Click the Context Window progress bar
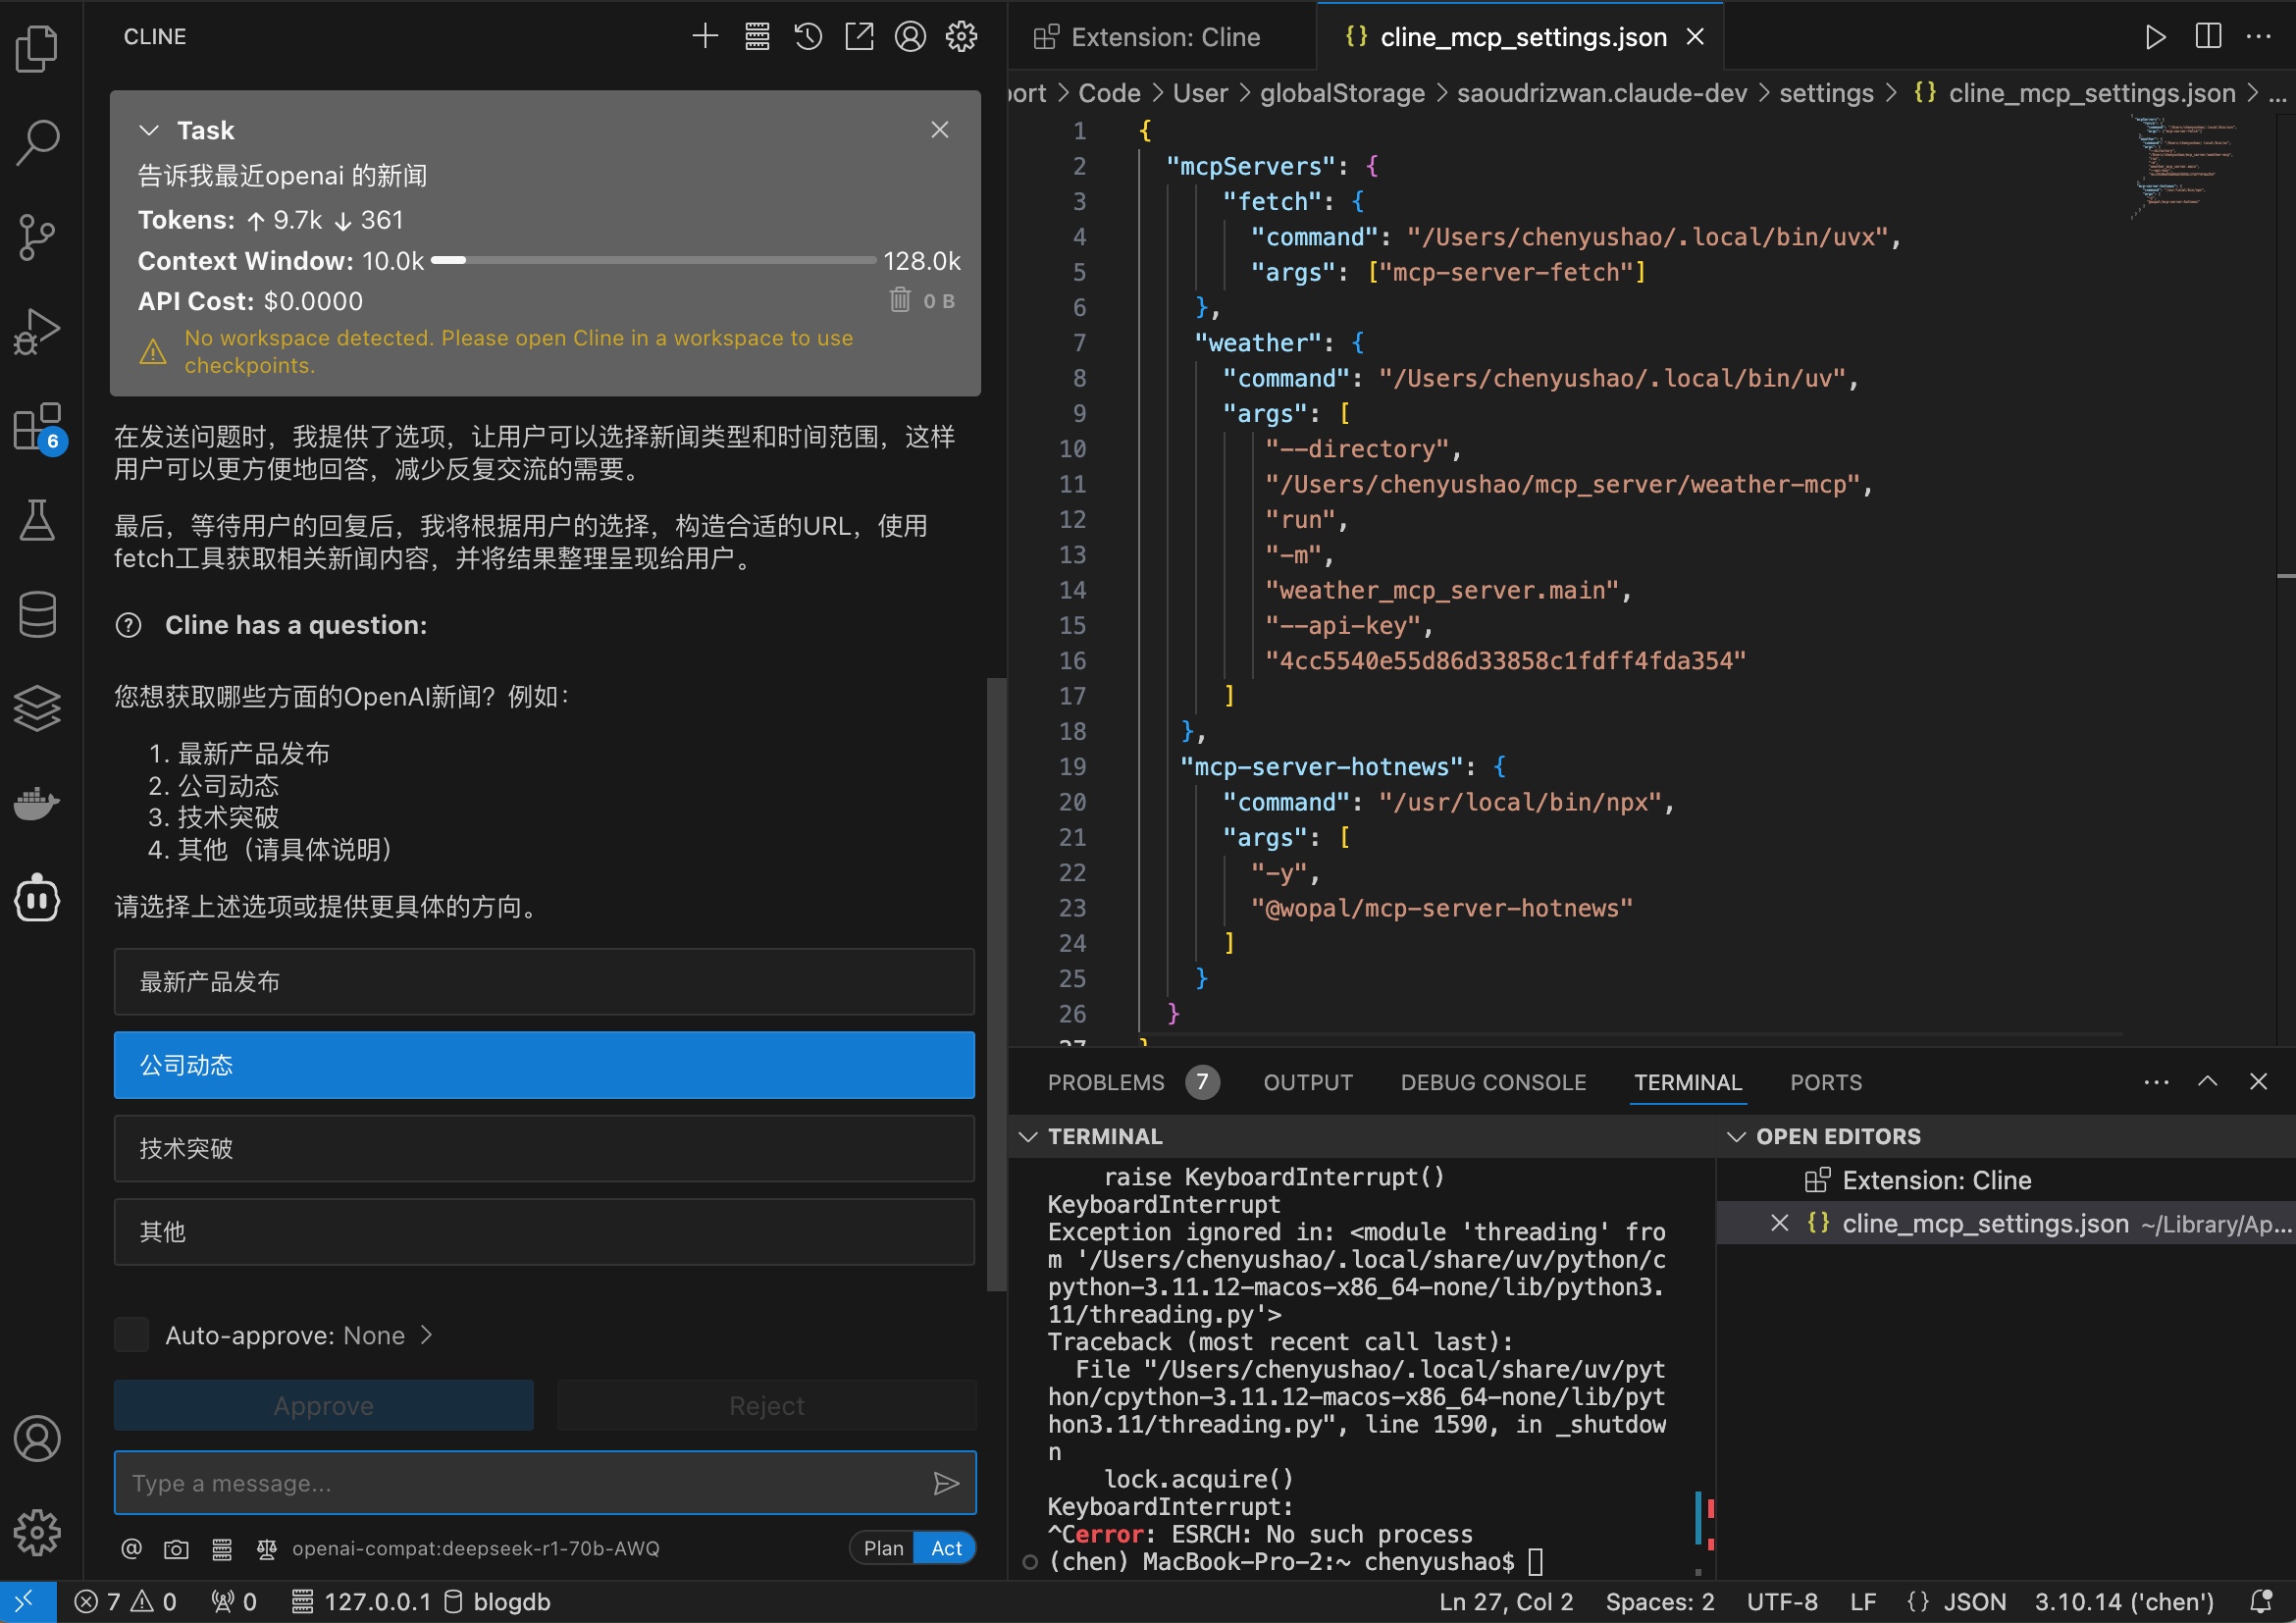2296x1623 pixels. [653, 260]
